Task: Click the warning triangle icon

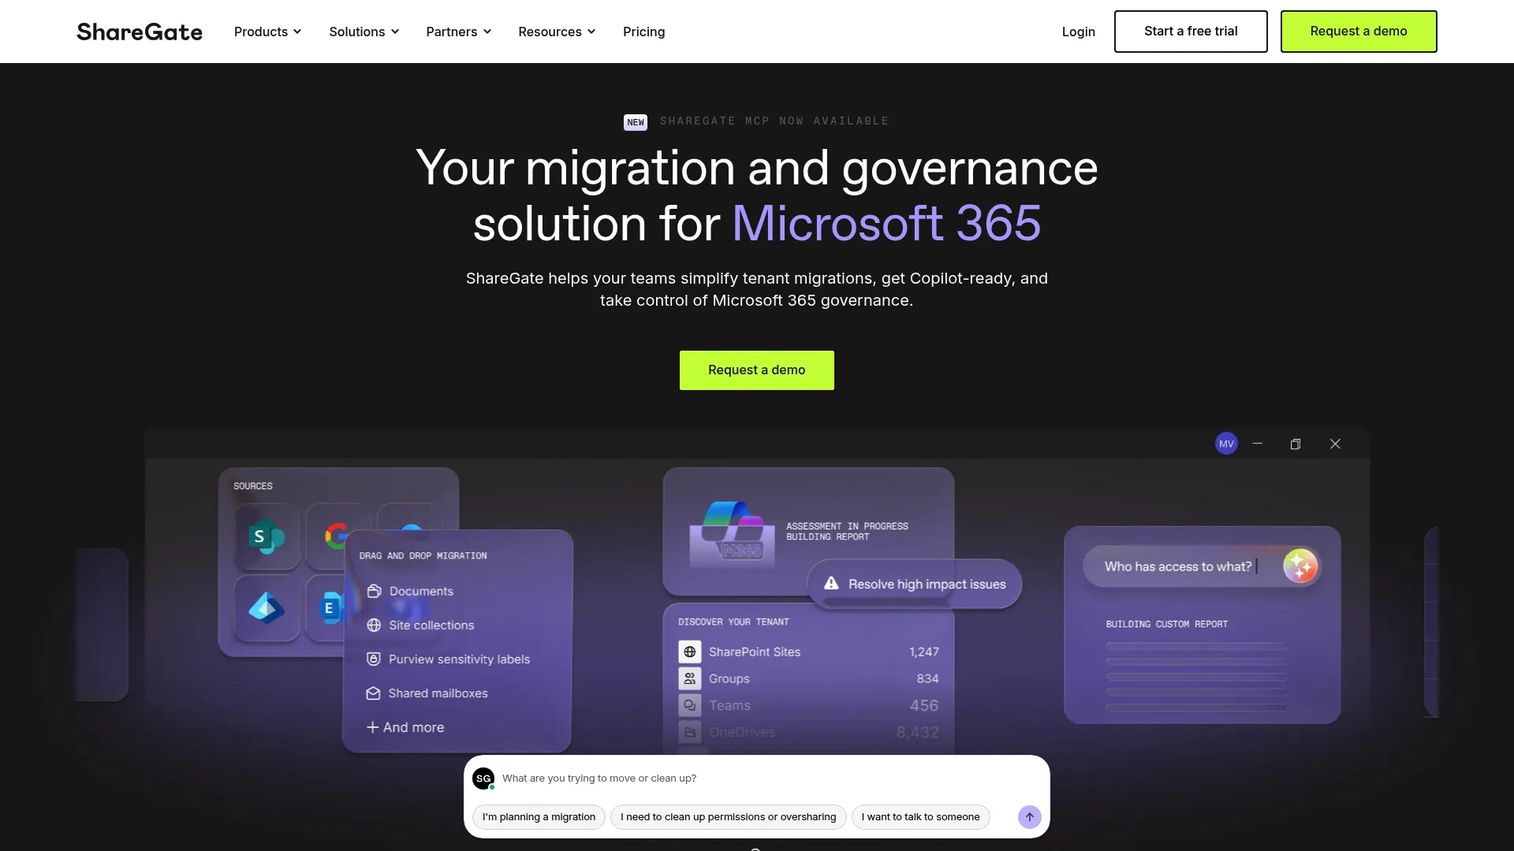Action: point(831,583)
